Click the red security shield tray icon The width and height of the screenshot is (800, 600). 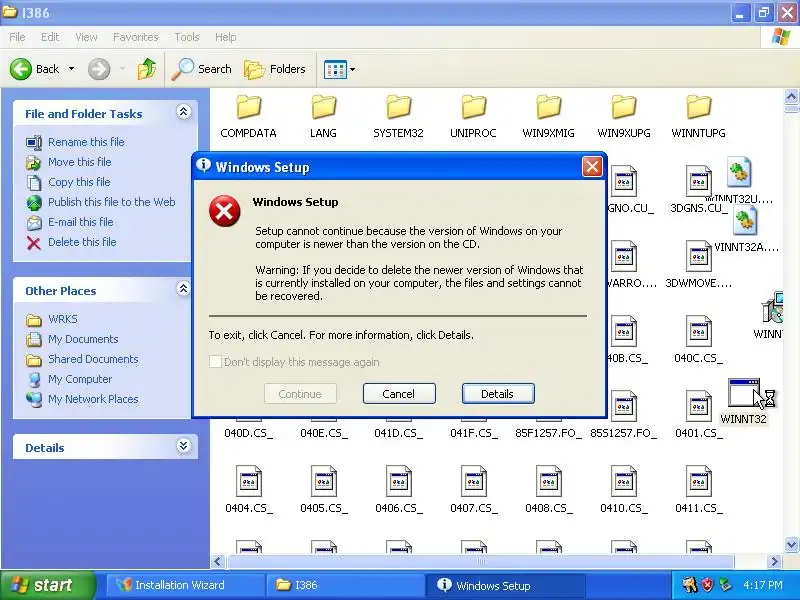click(708, 585)
